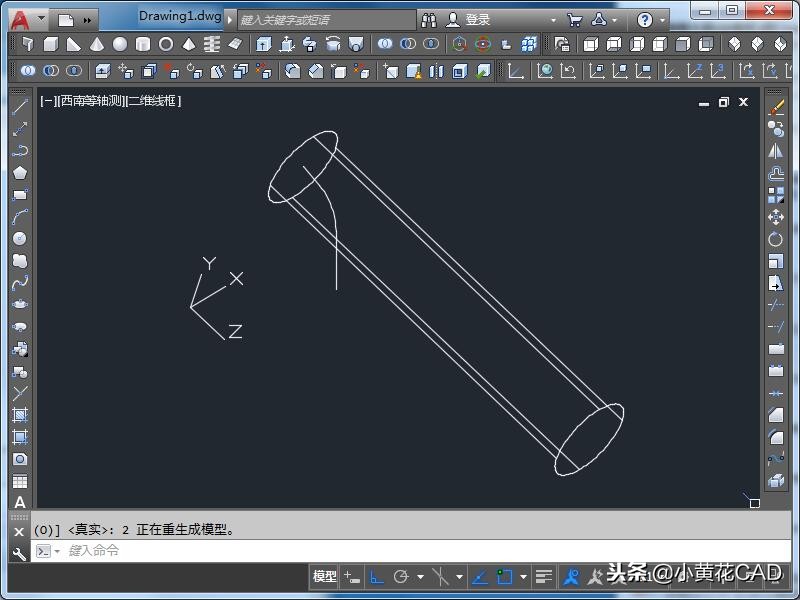Toggle Object Snap in status bar
Viewport: 800px width, 600px height.
[504, 577]
